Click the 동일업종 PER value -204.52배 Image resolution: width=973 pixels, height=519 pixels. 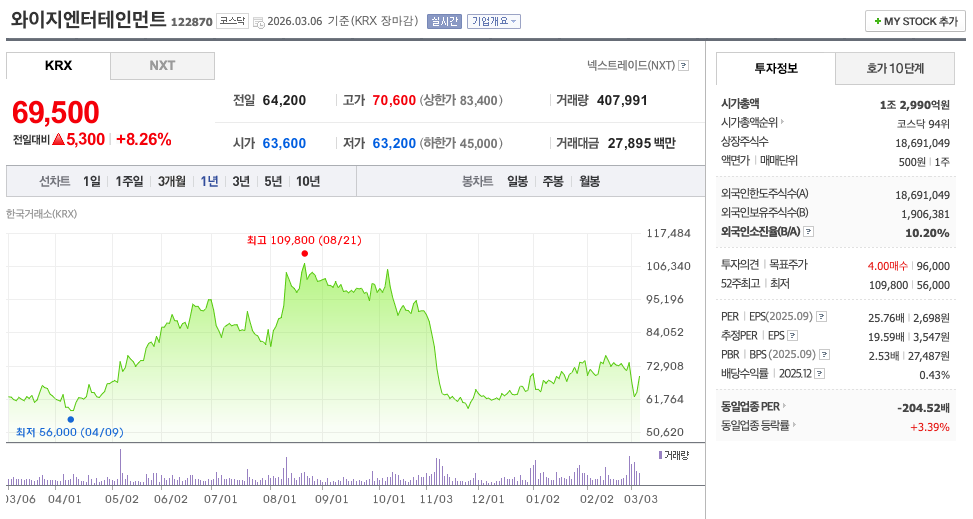pos(923,408)
